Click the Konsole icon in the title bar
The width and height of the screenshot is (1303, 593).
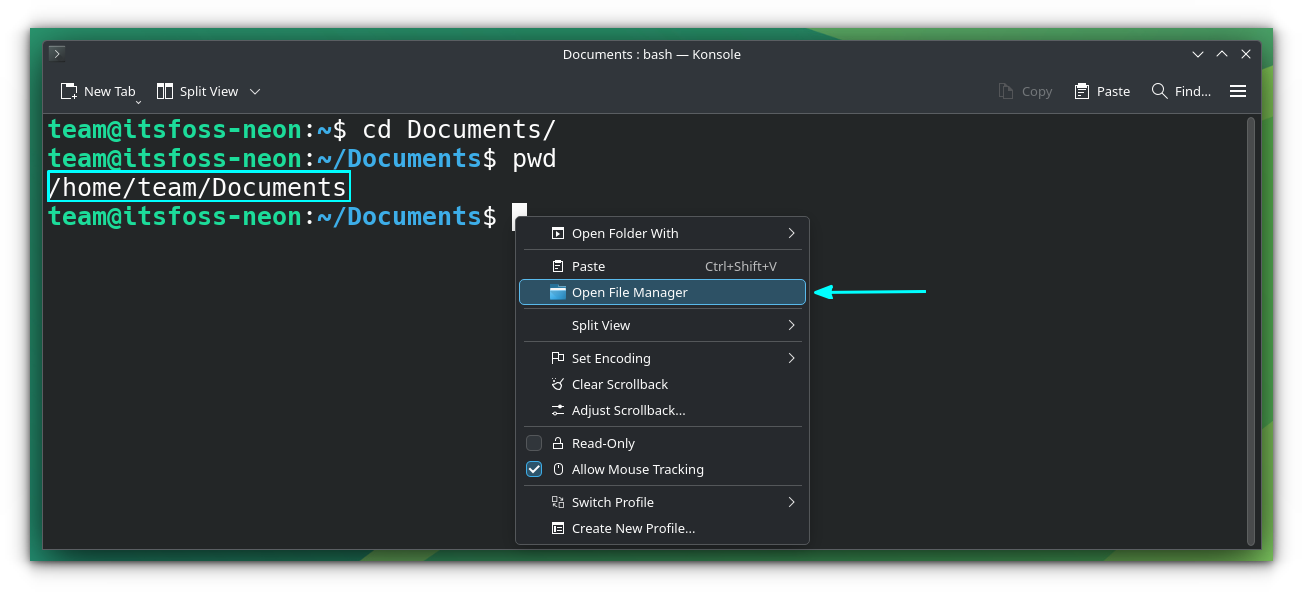[x=56, y=54]
